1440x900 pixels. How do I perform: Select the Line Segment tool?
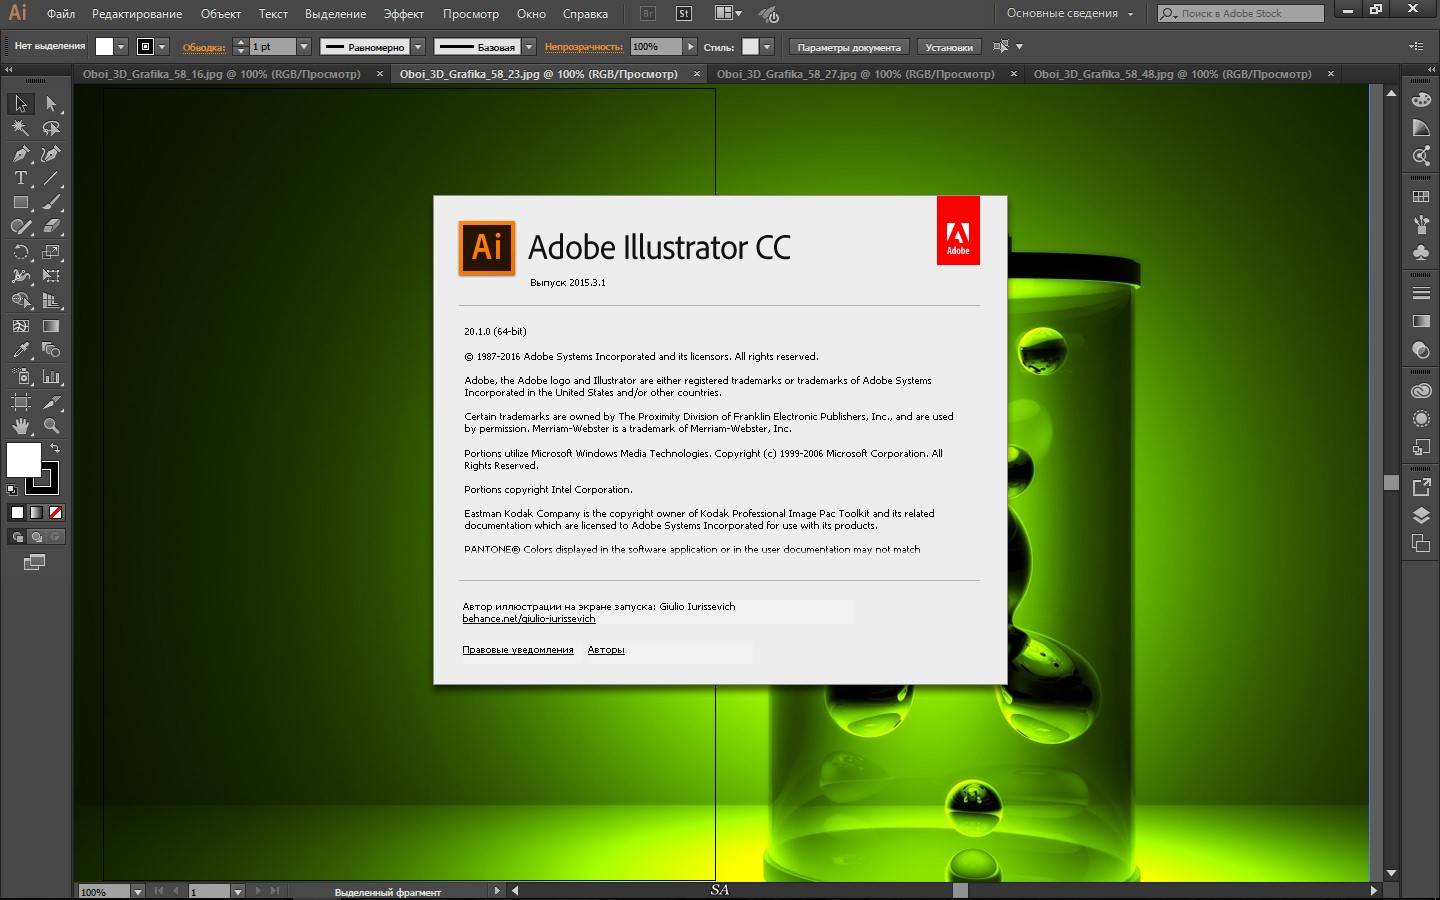click(x=52, y=178)
